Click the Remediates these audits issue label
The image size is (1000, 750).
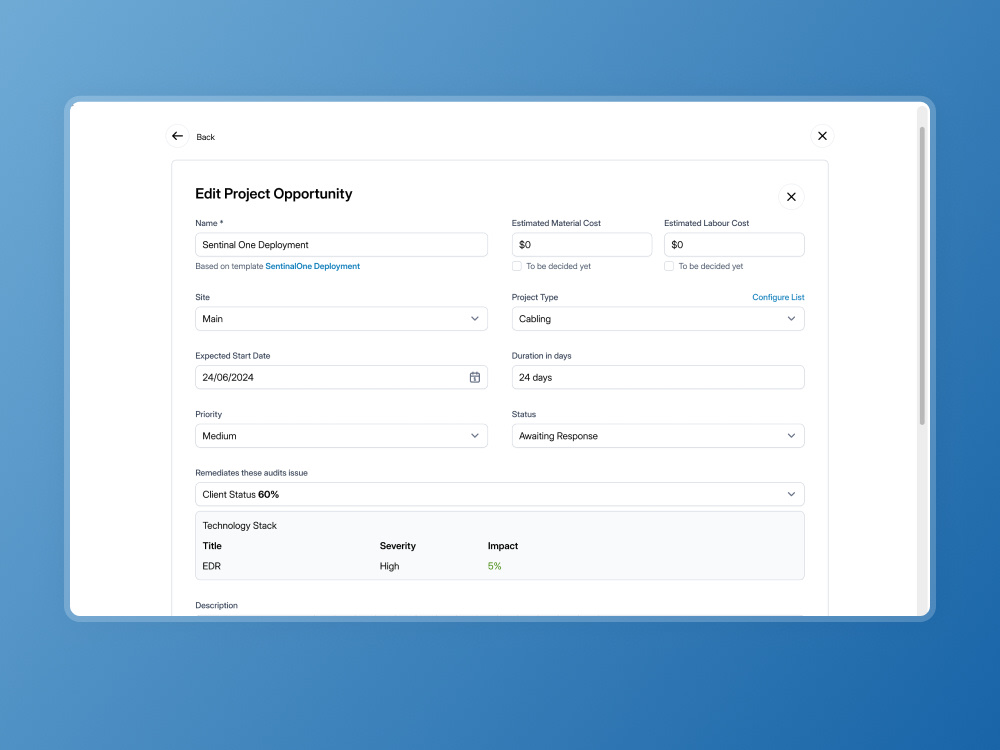251,473
